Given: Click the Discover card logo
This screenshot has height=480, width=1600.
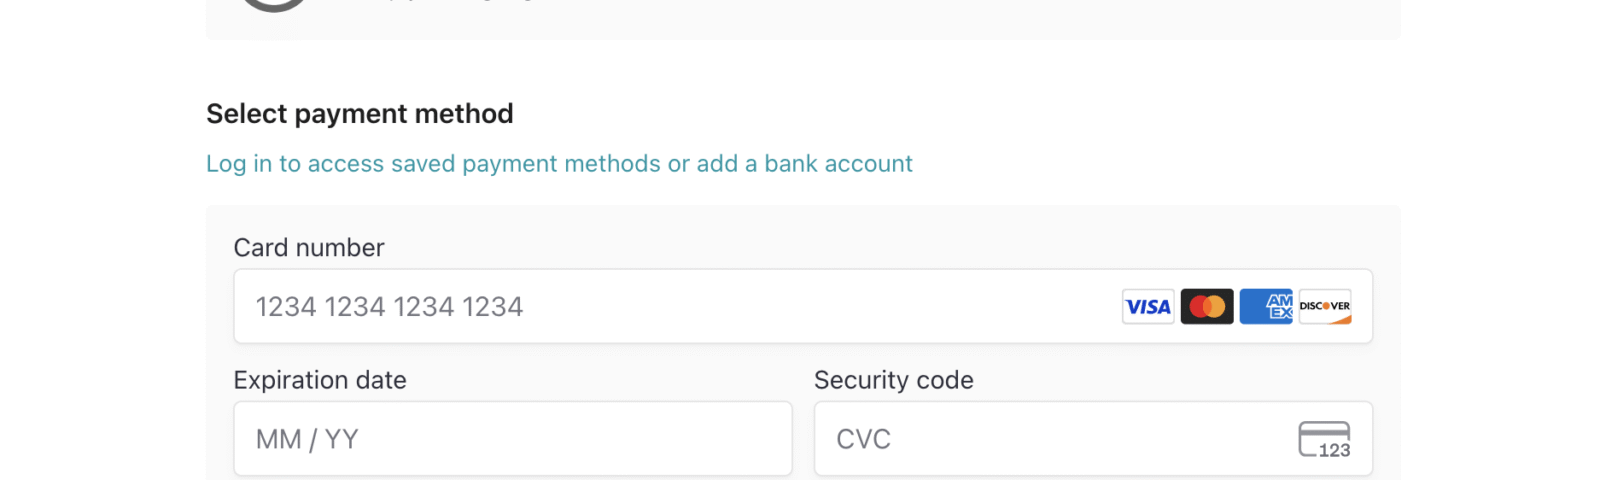Looking at the screenshot, I should (1325, 307).
